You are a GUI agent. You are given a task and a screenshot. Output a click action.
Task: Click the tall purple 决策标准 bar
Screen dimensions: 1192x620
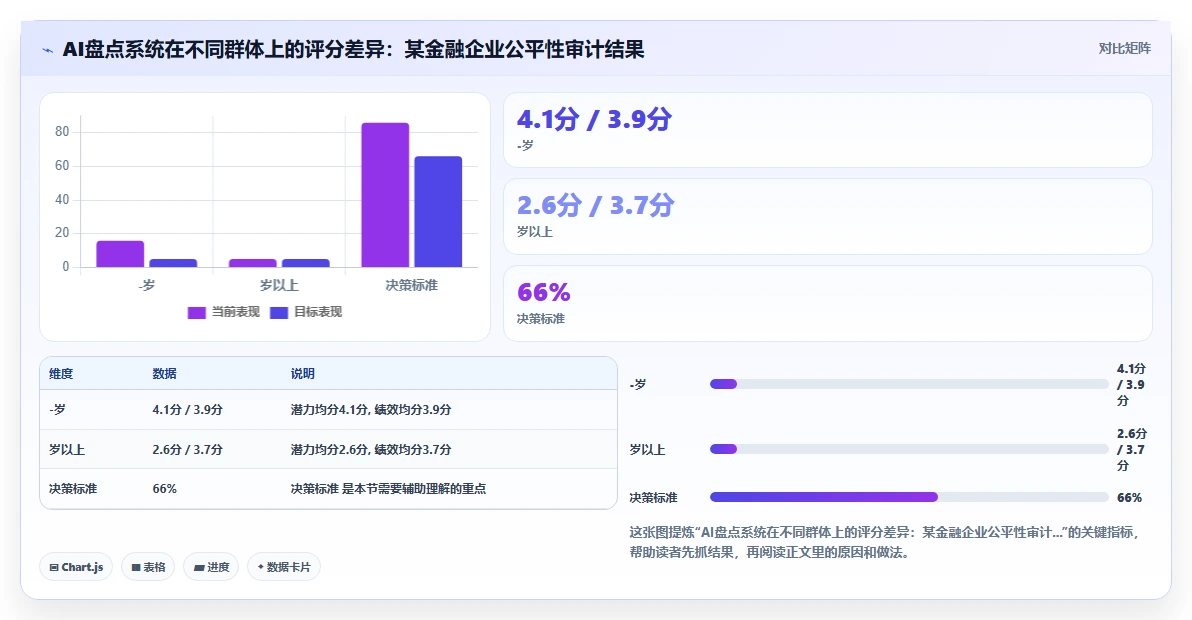[385, 195]
